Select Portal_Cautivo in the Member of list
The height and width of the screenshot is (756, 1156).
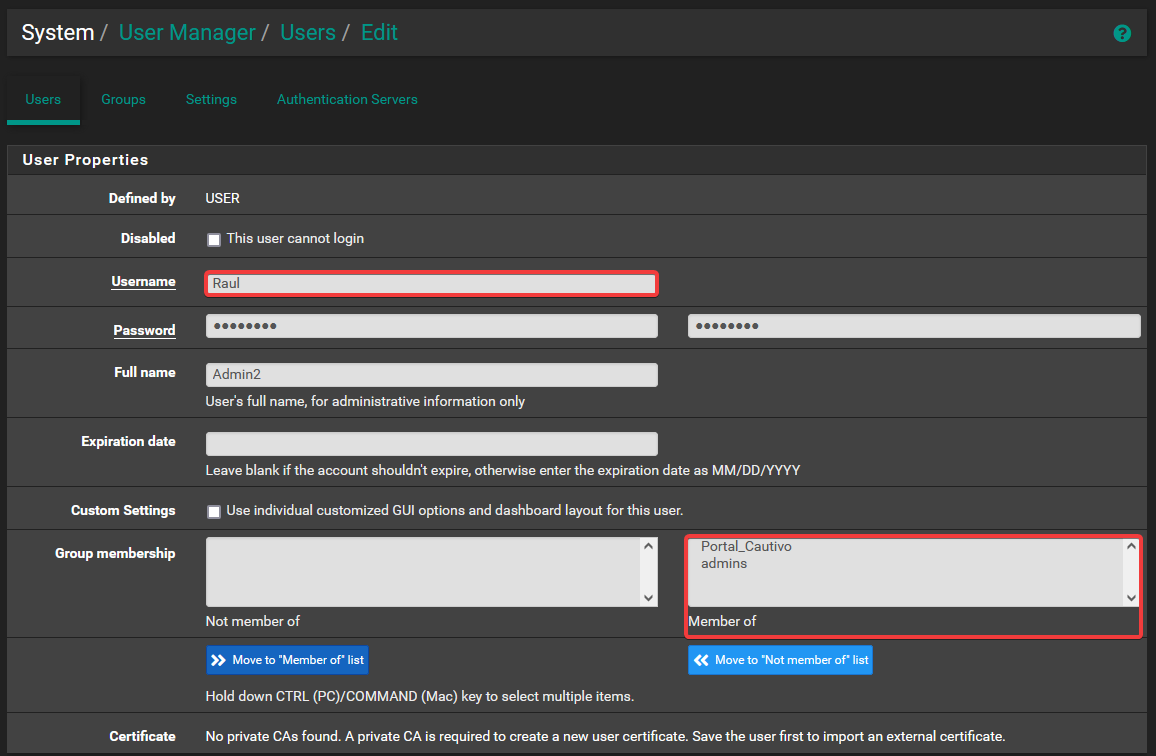tap(746, 547)
